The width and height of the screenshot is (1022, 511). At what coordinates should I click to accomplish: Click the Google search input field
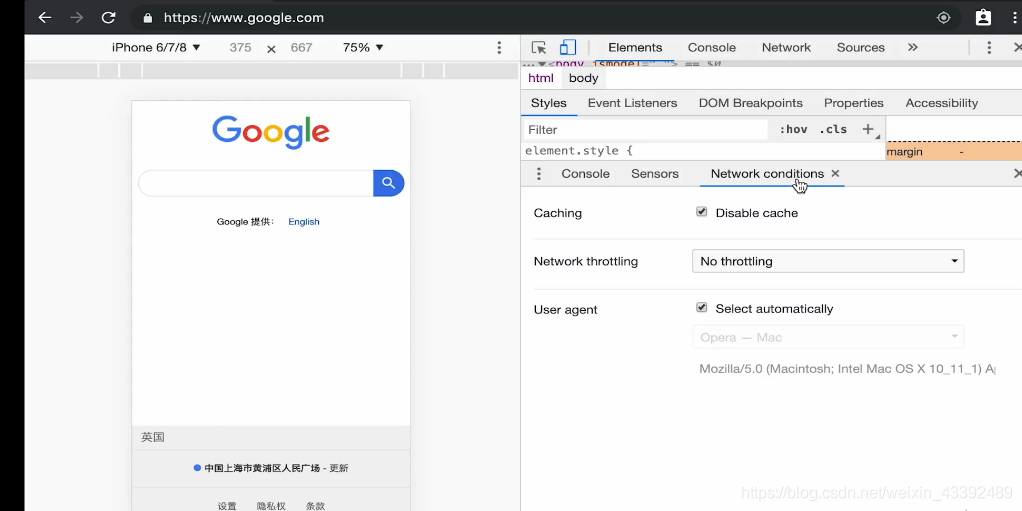[x=256, y=183]
